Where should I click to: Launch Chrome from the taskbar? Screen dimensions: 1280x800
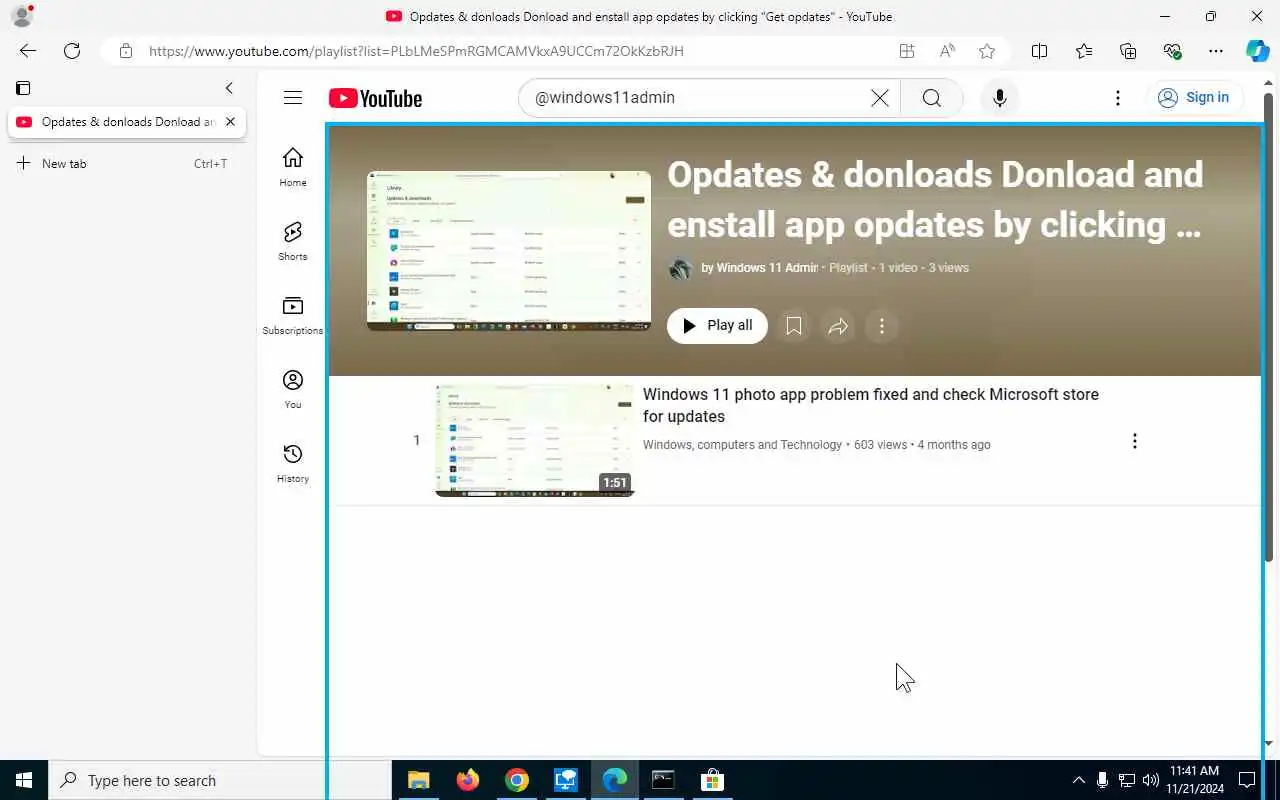[x=517, y=780]
